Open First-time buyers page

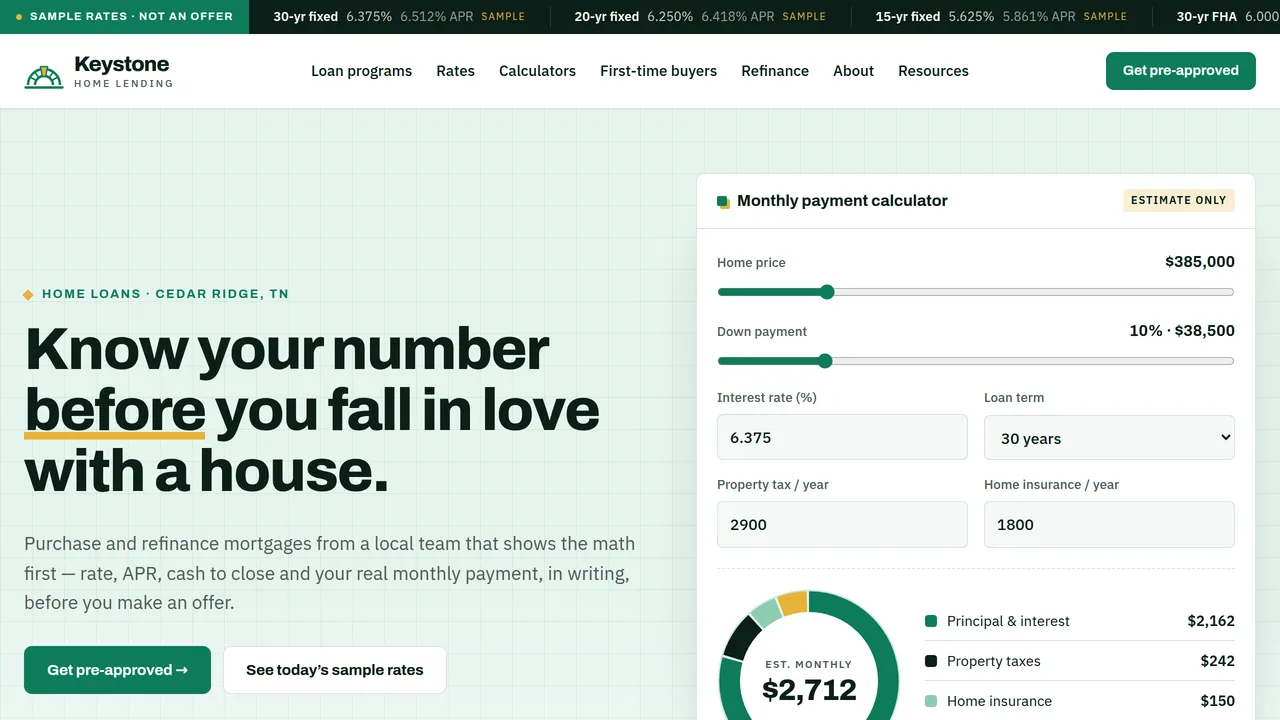658,71
